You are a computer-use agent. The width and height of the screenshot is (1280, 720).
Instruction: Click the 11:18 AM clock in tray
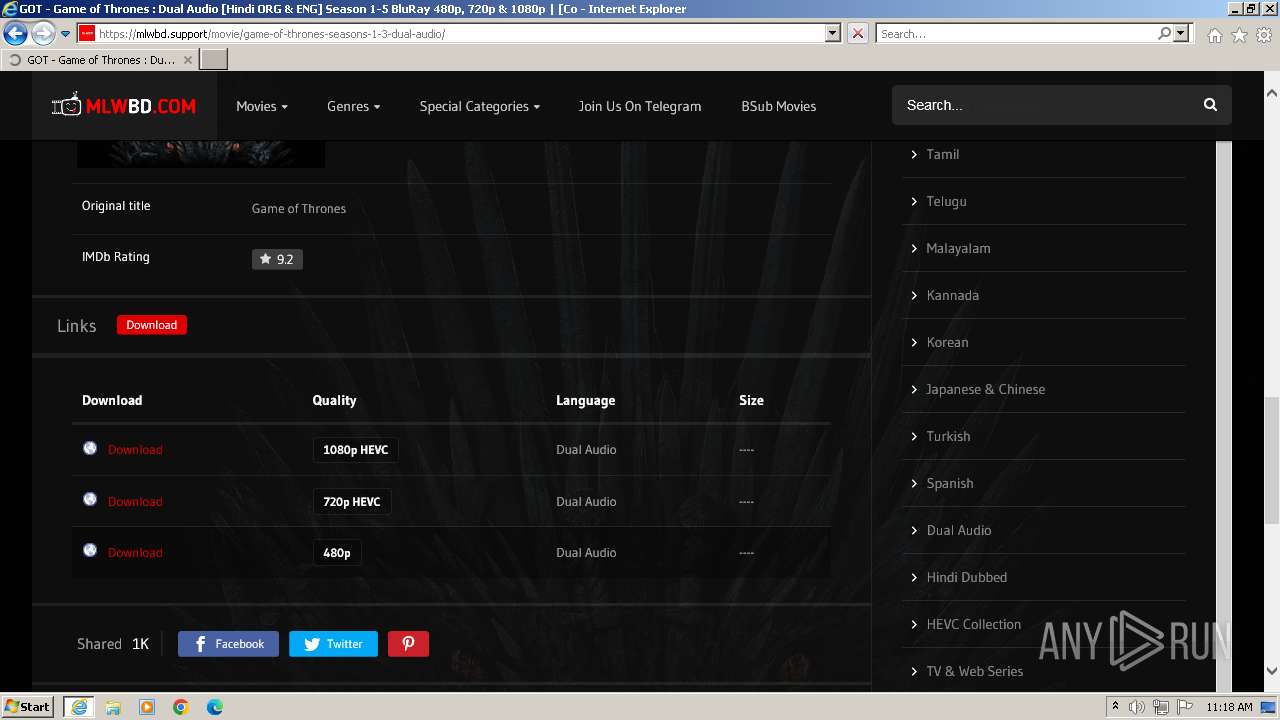tap(1229, 707)
